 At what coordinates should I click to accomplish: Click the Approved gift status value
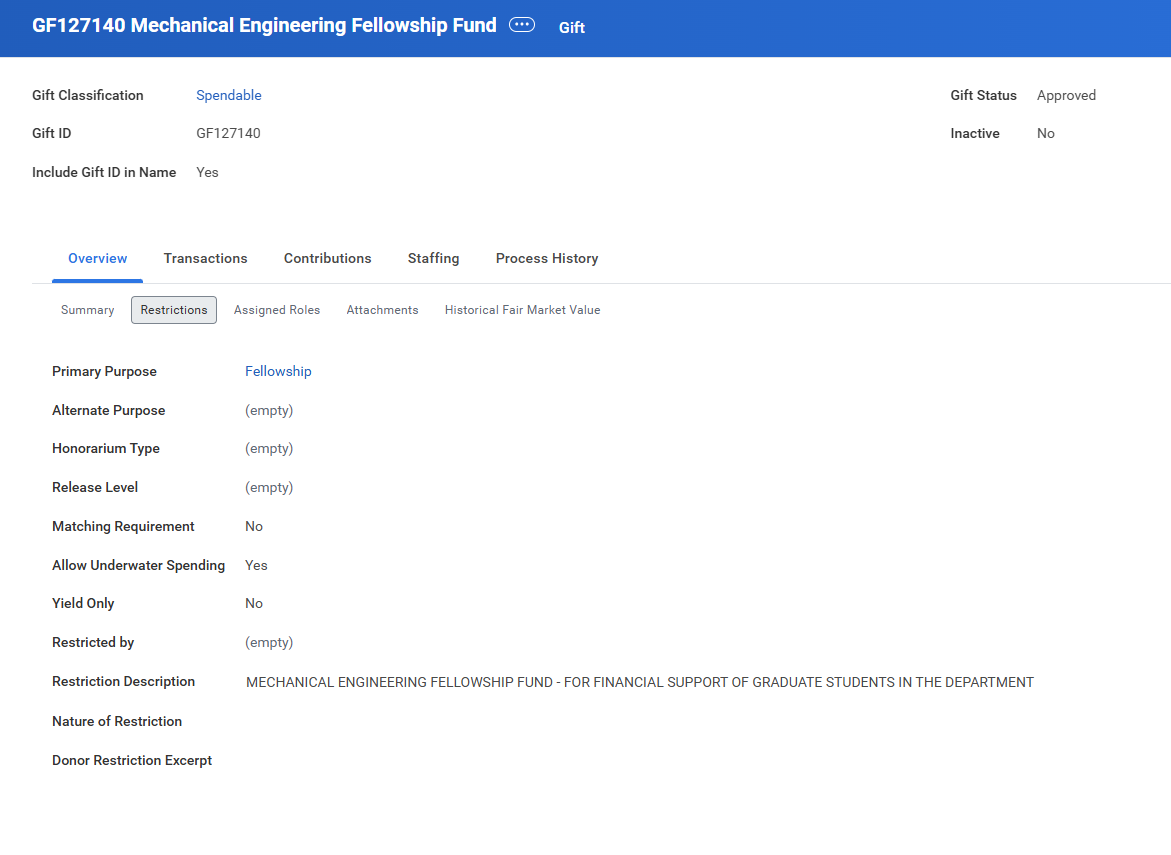(1066, 95)
